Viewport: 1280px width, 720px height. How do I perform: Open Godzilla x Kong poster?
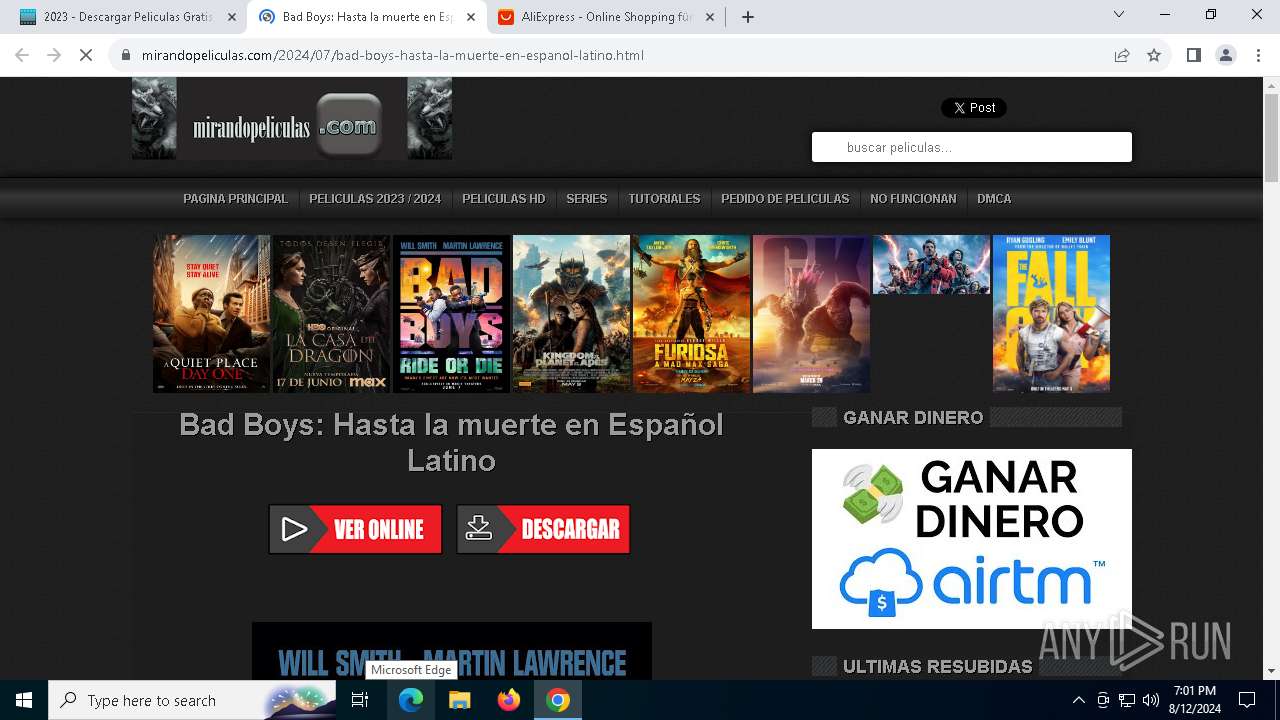(811, 314)
